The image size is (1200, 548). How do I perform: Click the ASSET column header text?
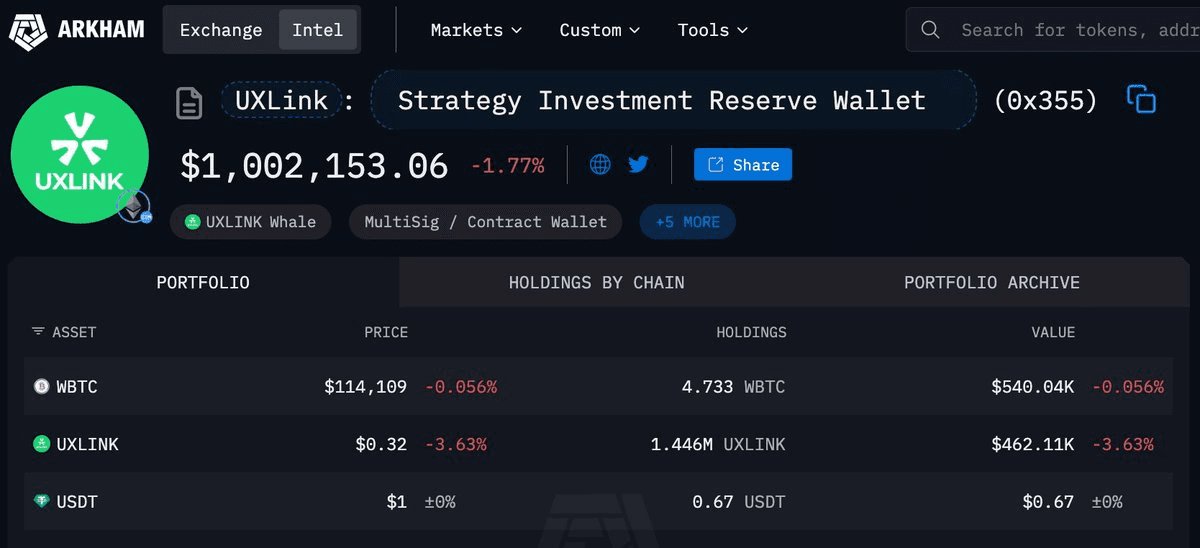[74, 332]
